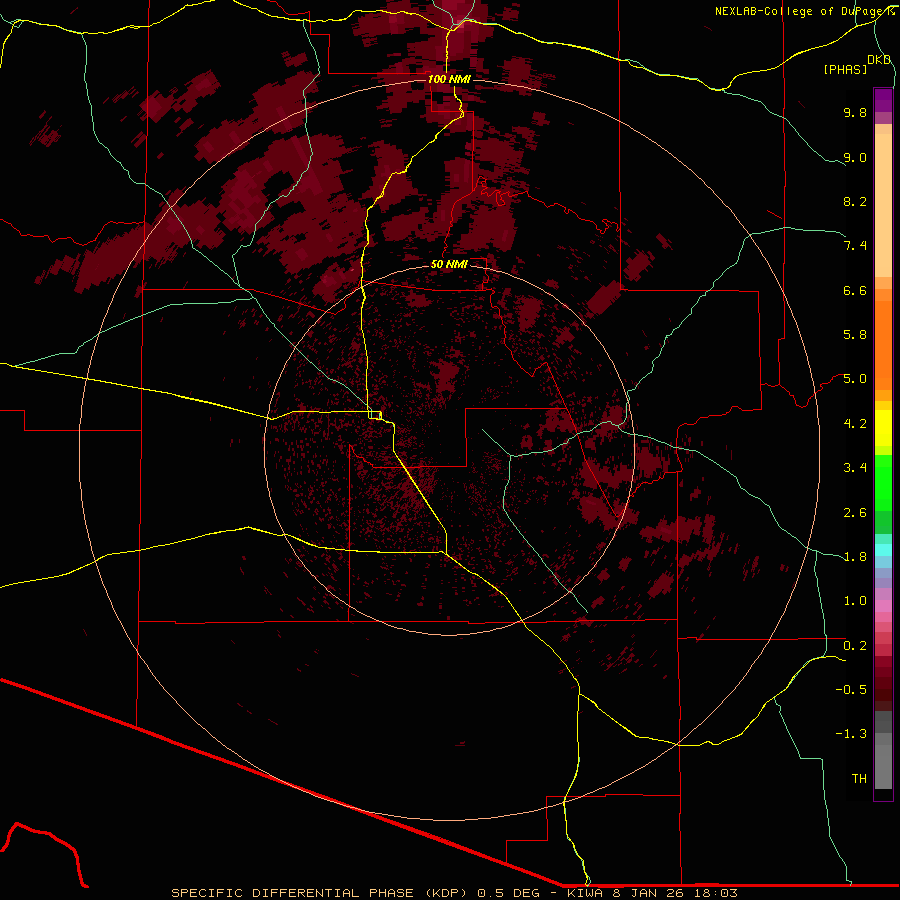Image resolution: width=900 pixels, height=900 pixels.
Task: Click the 6.6 legend value
Action: click(x=855, y=290)
